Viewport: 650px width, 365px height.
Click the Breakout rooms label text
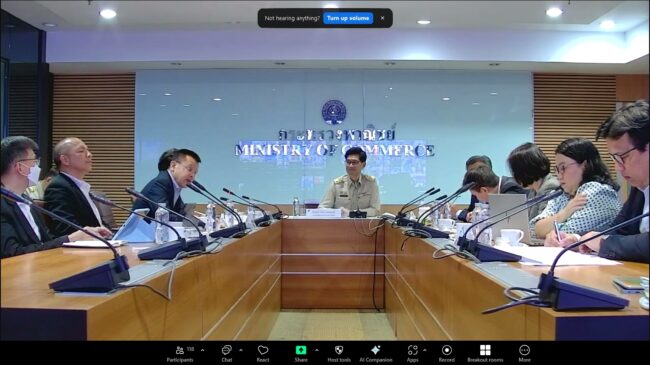point(485,360)
